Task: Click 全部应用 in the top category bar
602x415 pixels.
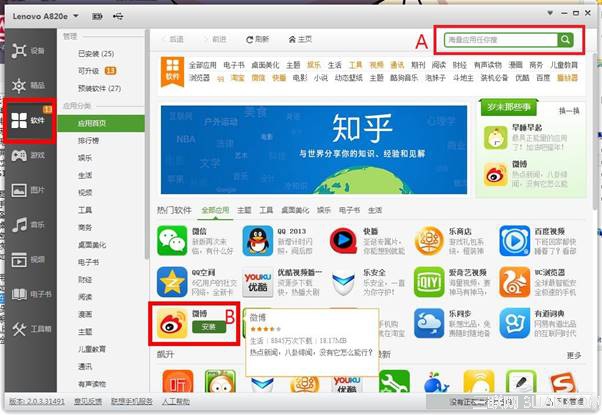Action: point(202,65)
